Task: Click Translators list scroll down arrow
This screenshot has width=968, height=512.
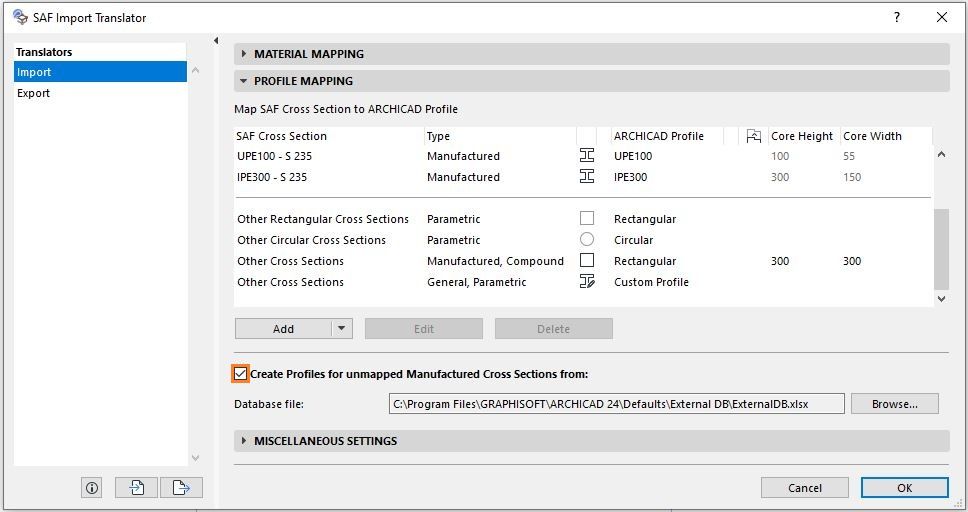Action: (195, 458)
